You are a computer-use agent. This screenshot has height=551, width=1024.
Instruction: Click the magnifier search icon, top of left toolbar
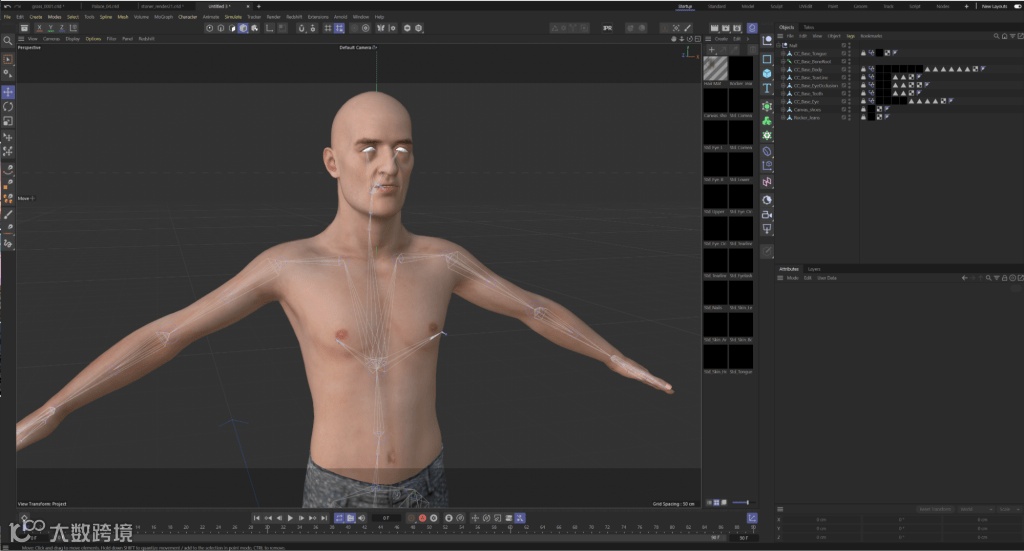click(x=8, y=40)
